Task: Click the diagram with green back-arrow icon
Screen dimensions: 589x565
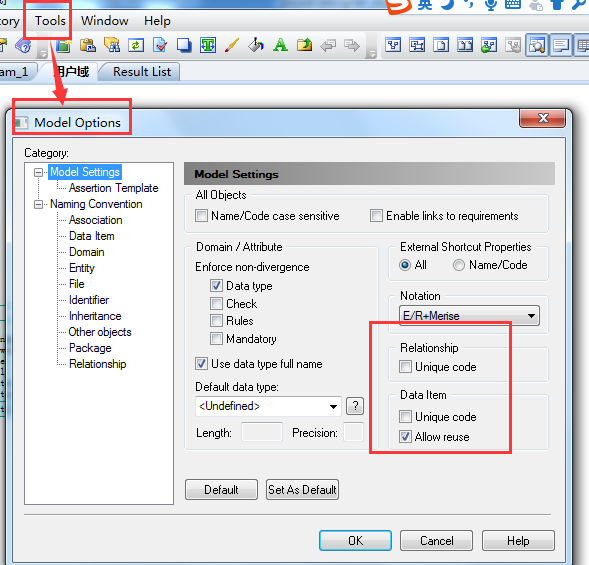Action: click(489, 45)
